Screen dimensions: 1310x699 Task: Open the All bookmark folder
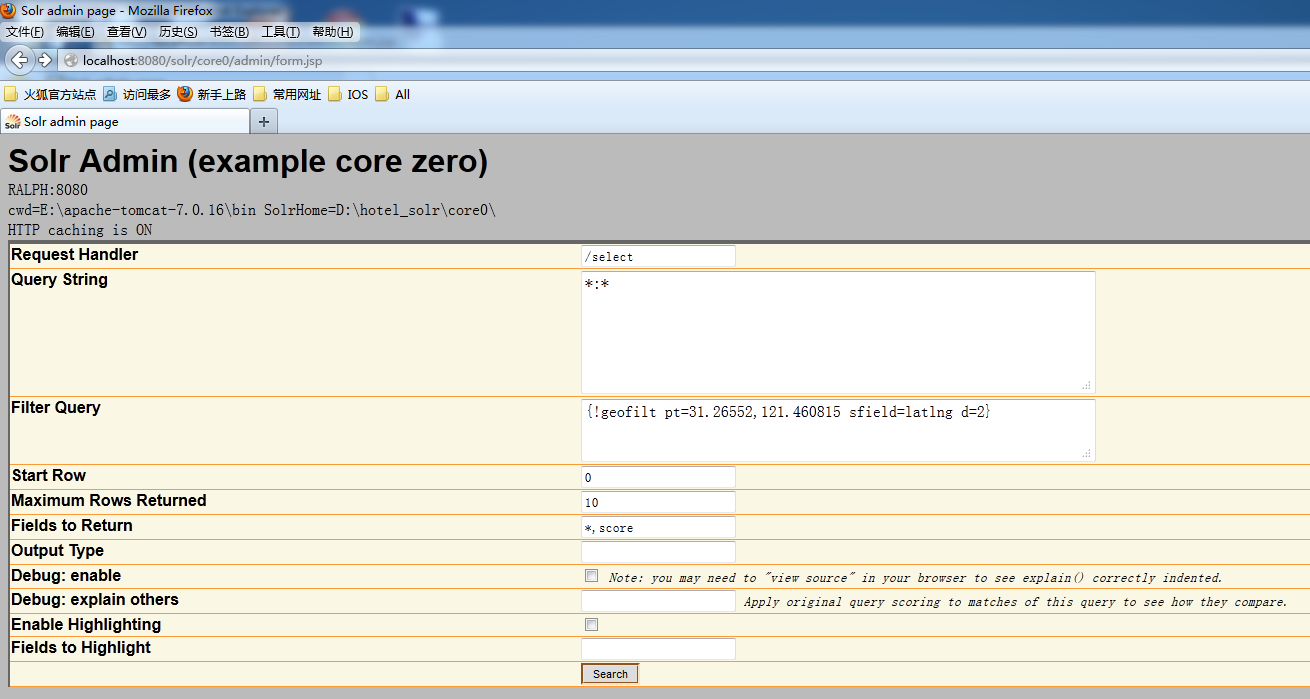pyautogui.click(x=393, y=95)
